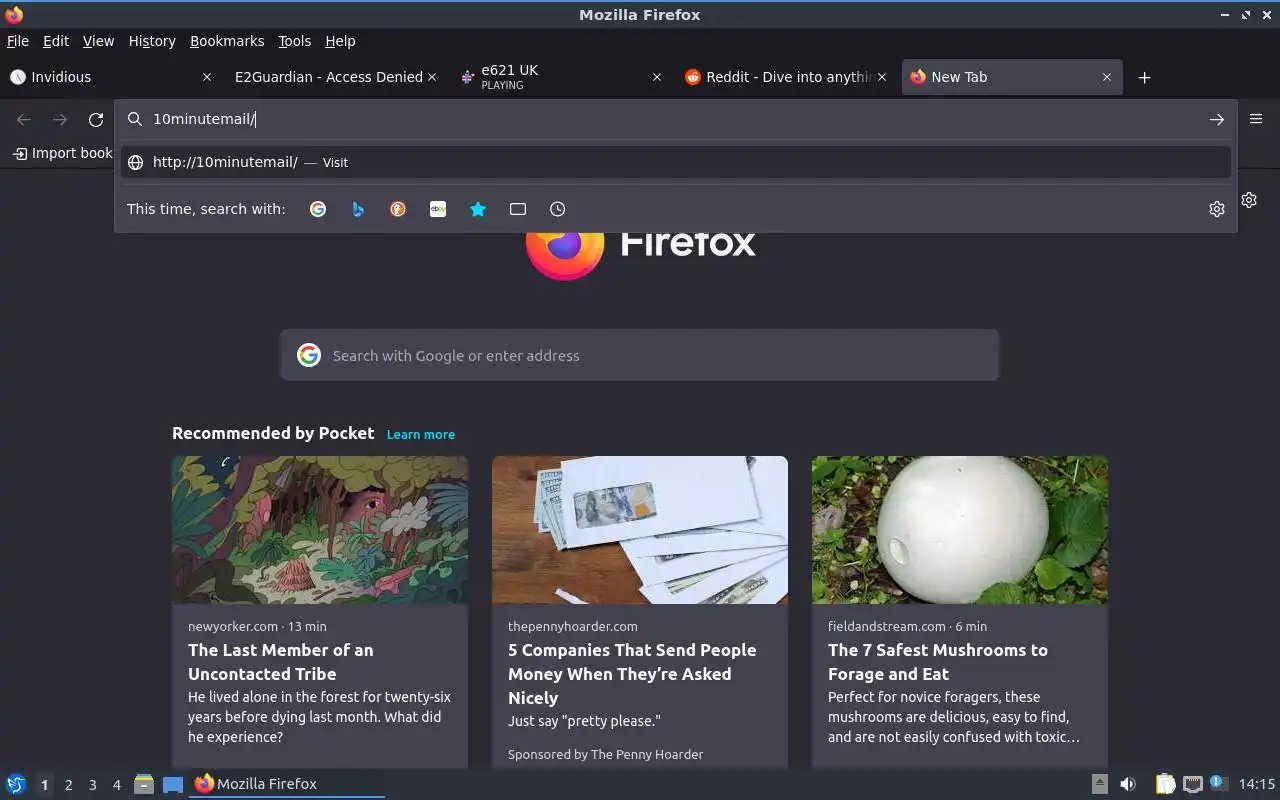
Task: Open the Uncontacted Tribe article image
Action: pyautogui.click(x=320, y=530)
